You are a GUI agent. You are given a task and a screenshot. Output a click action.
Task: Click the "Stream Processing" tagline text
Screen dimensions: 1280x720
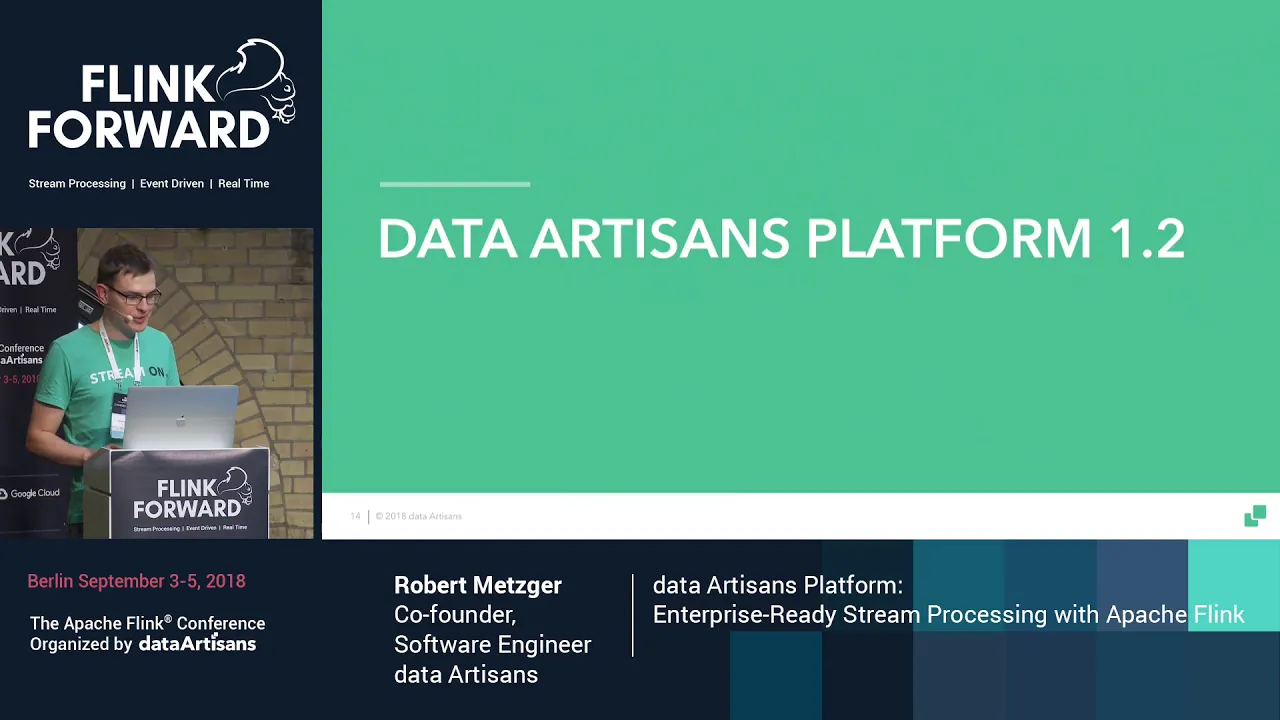click(77, 184)
